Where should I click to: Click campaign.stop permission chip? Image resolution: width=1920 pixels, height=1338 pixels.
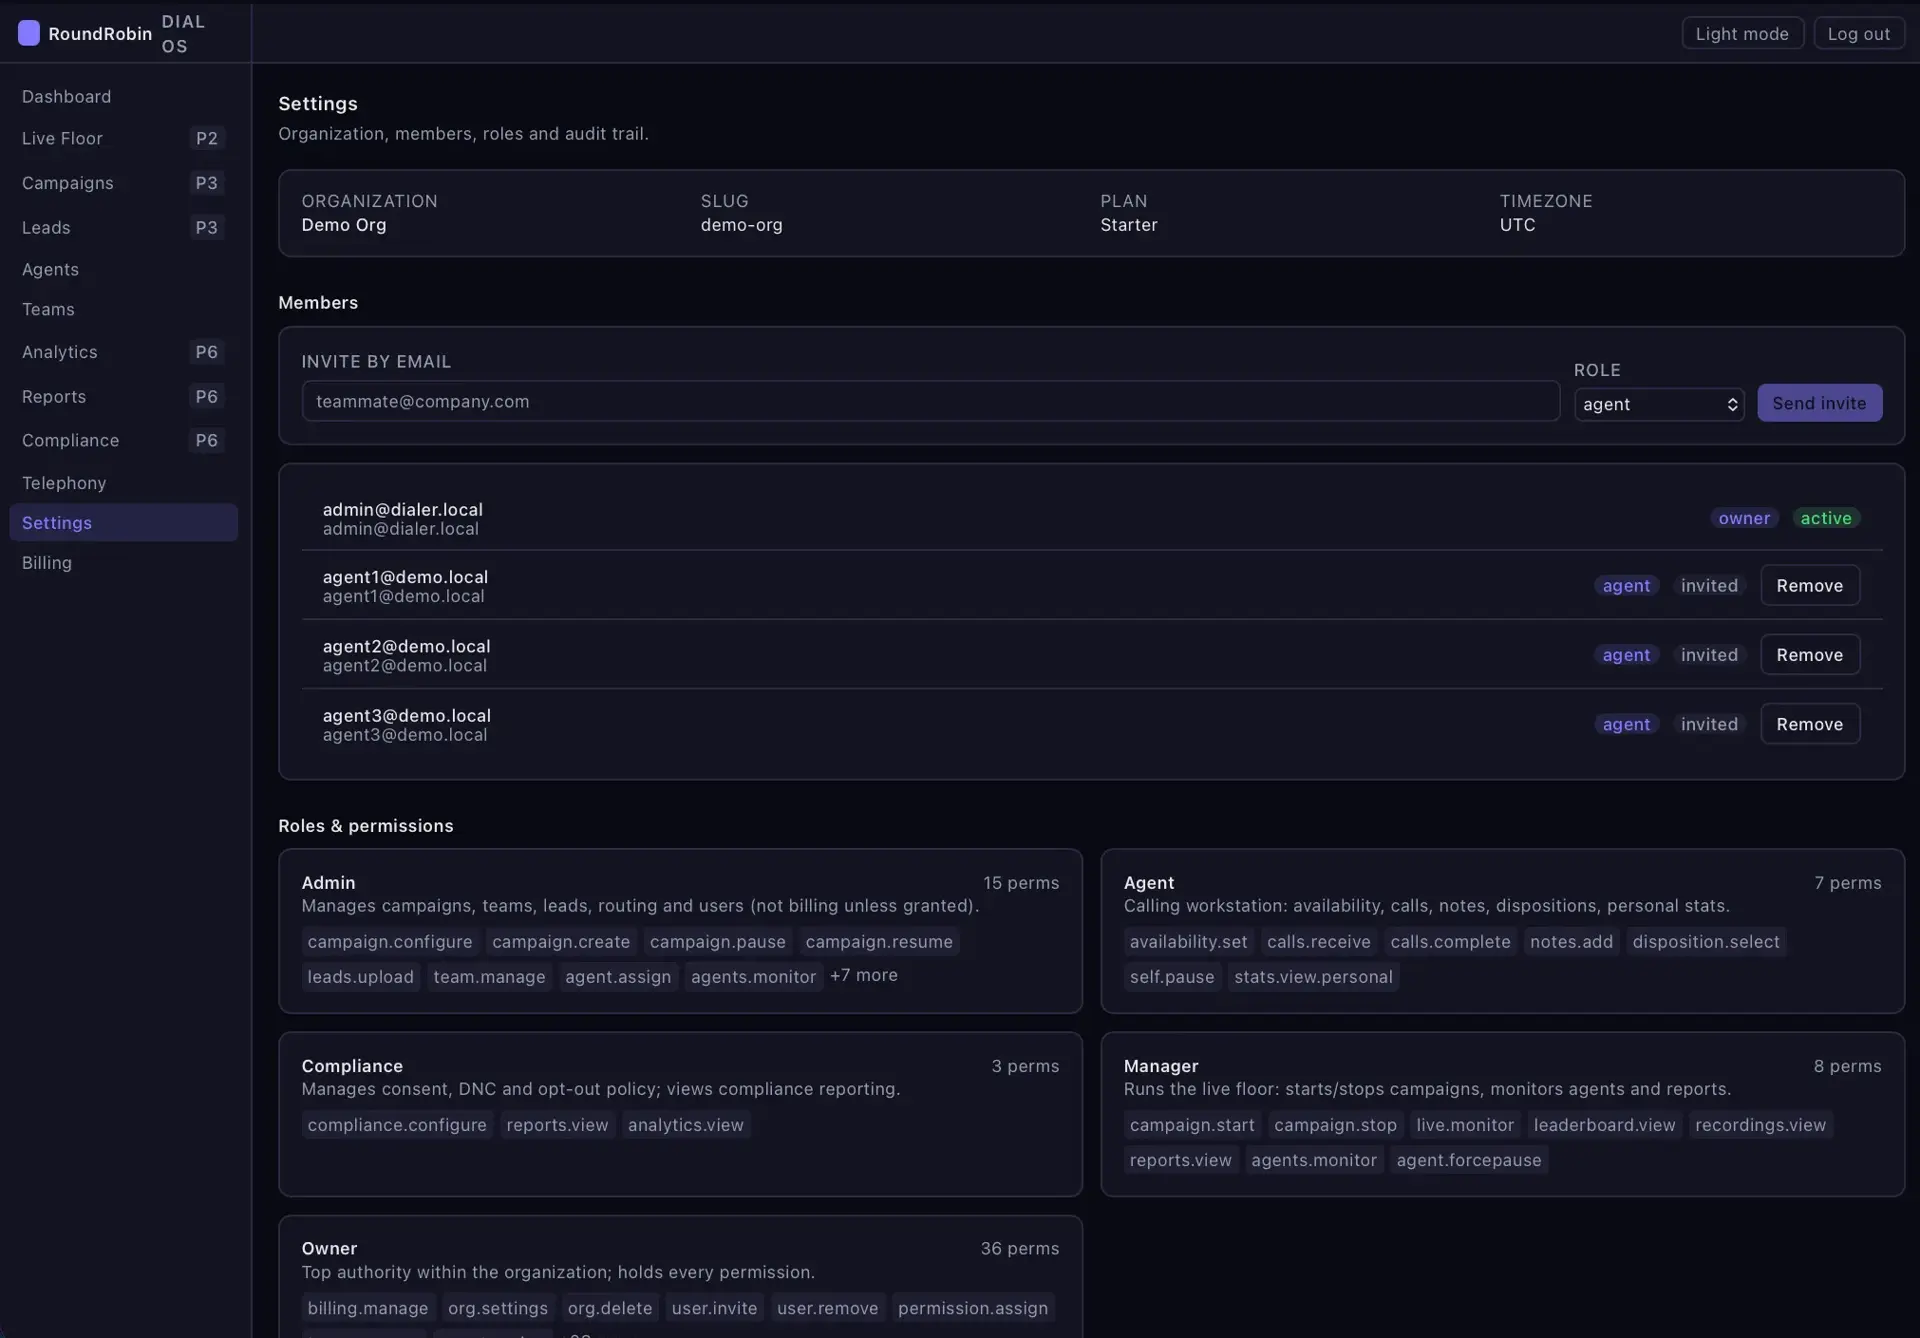1335,1124
